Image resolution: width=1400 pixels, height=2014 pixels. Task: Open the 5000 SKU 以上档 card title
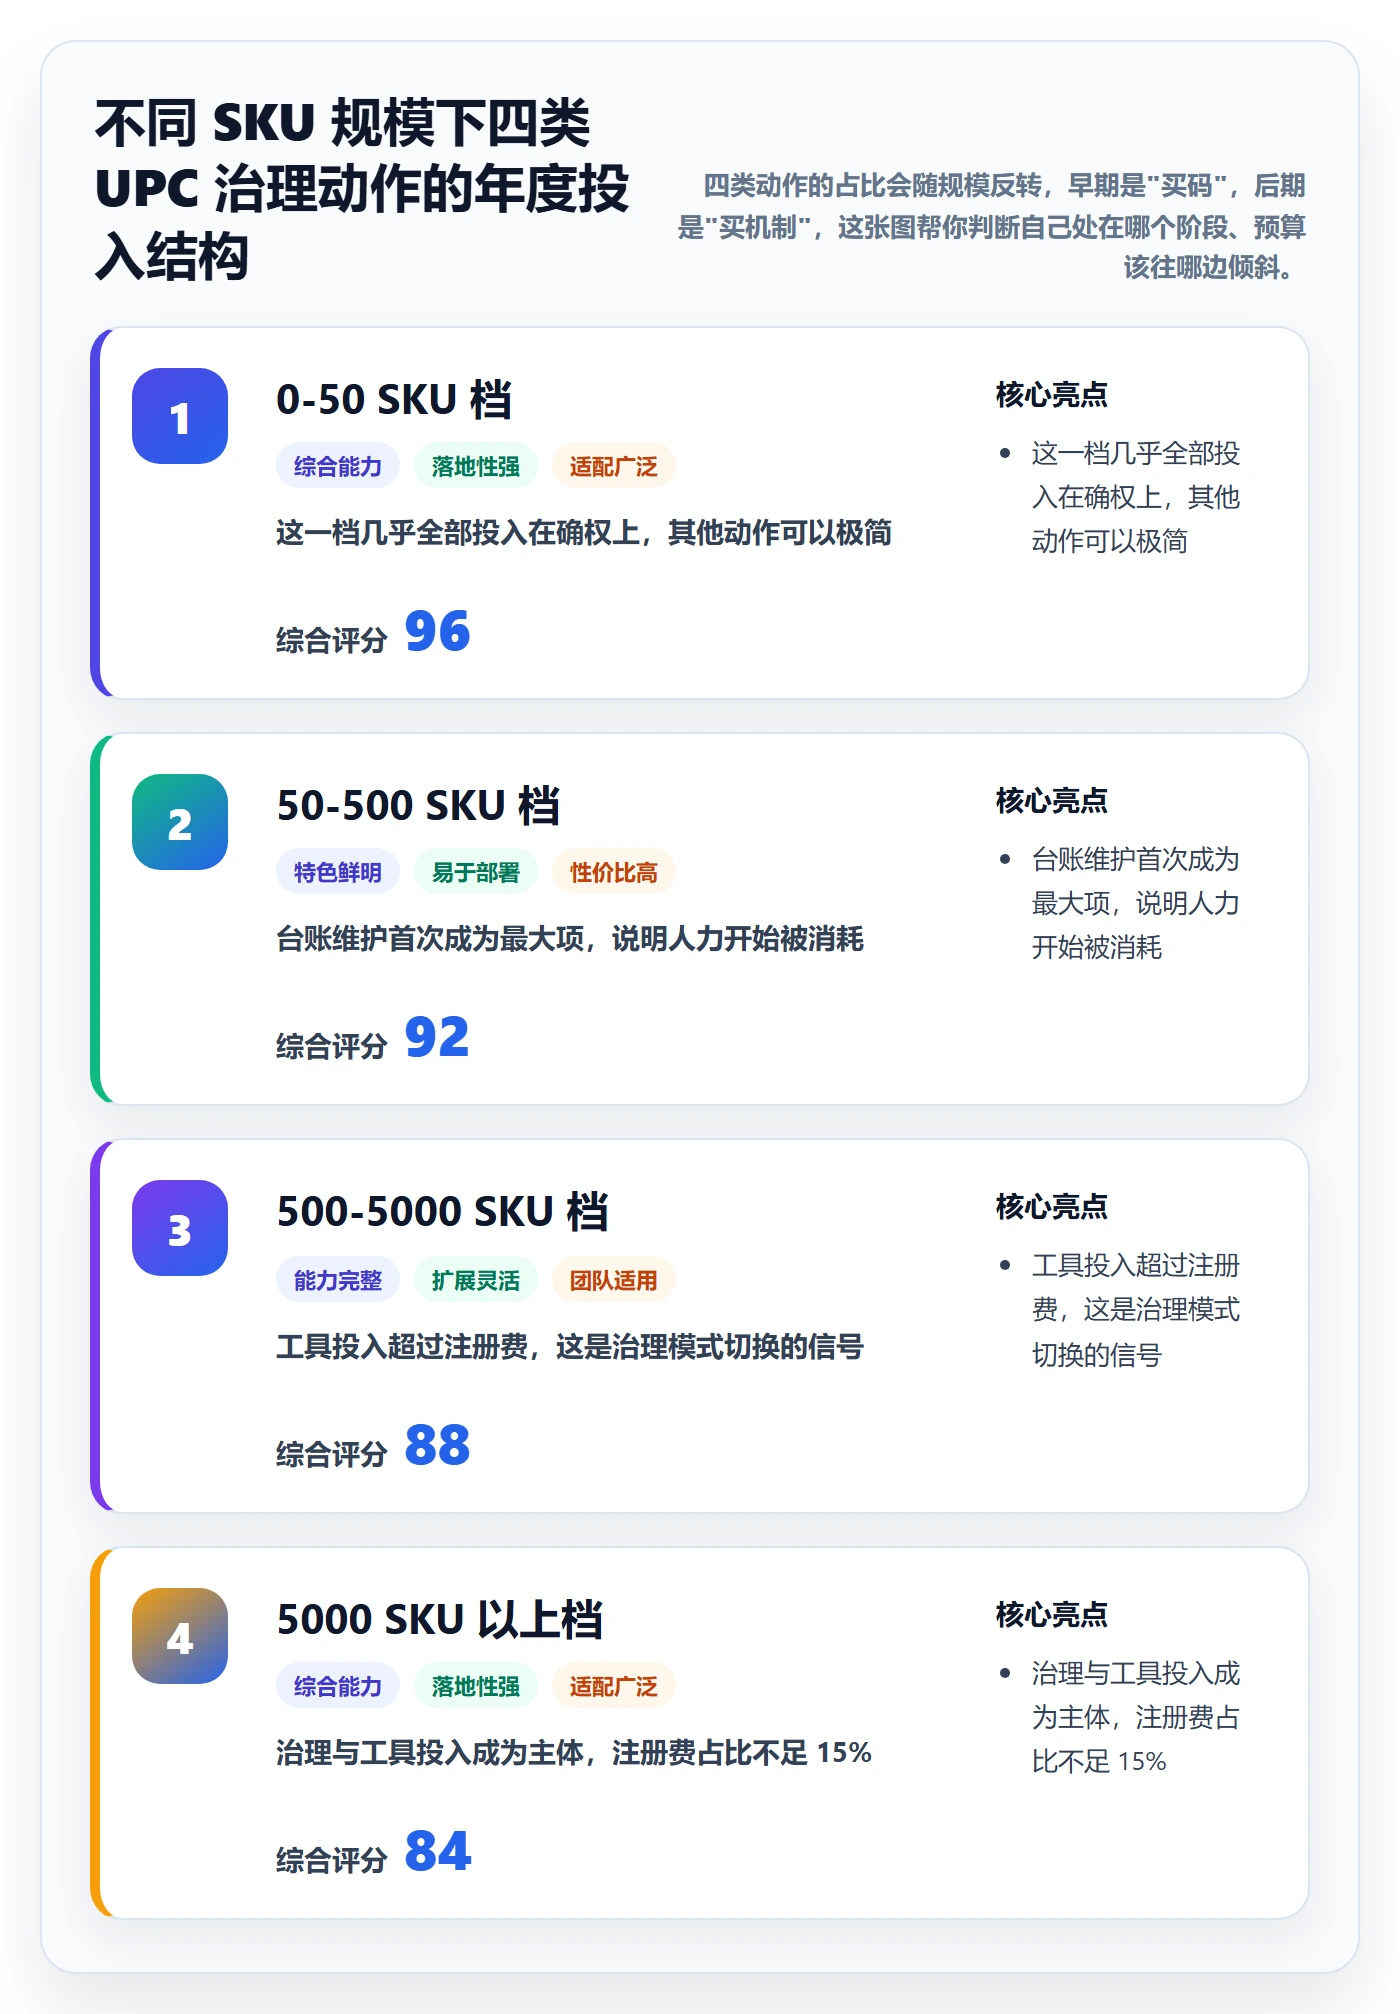click(439, 1620)
